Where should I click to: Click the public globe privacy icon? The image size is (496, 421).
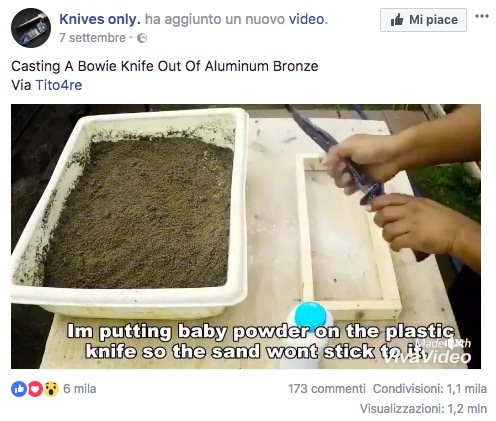[x=142, y=38]
